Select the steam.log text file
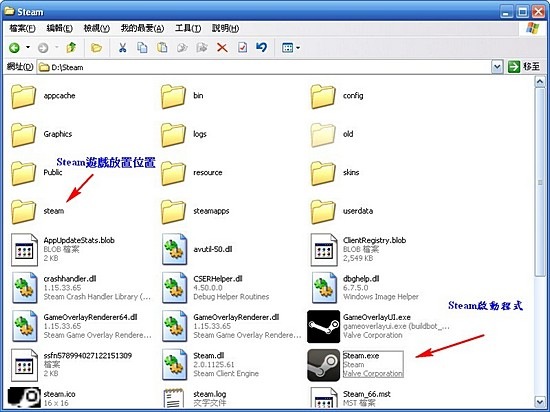The image size is (550, 412). (x=195, y=398)
